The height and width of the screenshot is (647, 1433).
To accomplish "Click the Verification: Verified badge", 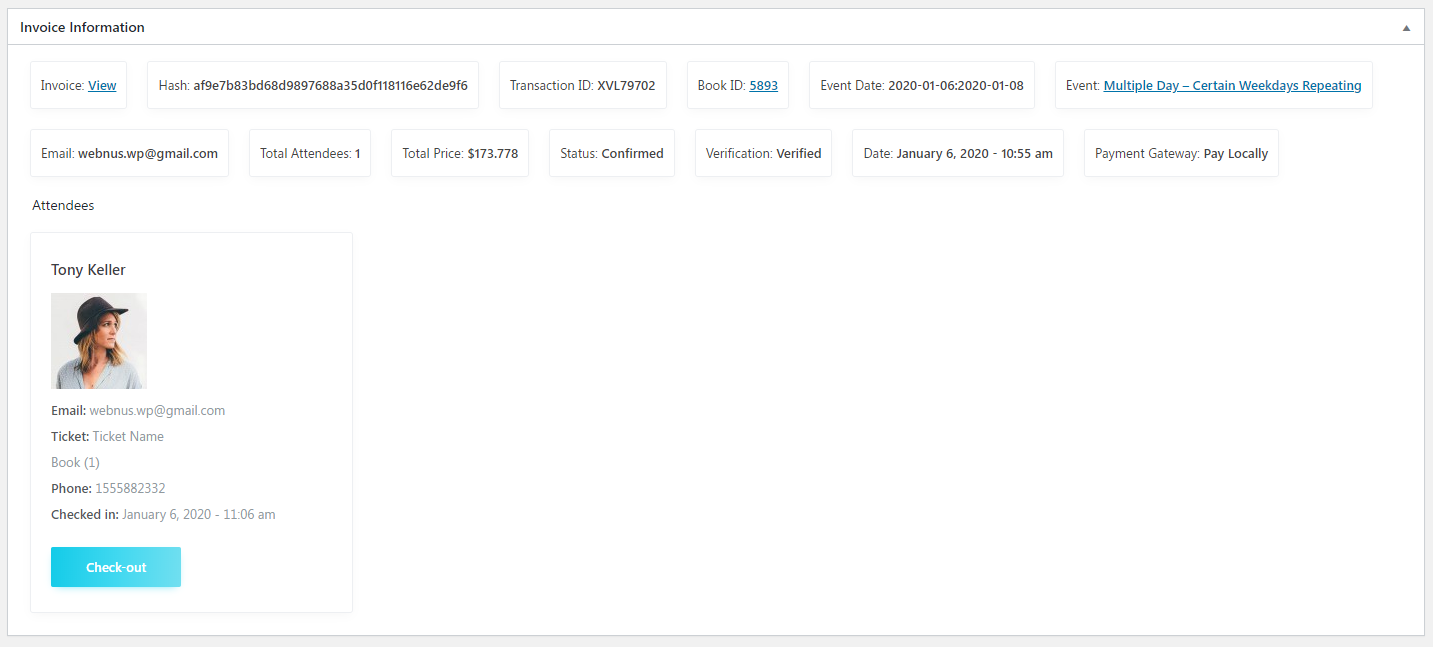I will (763, 154).
